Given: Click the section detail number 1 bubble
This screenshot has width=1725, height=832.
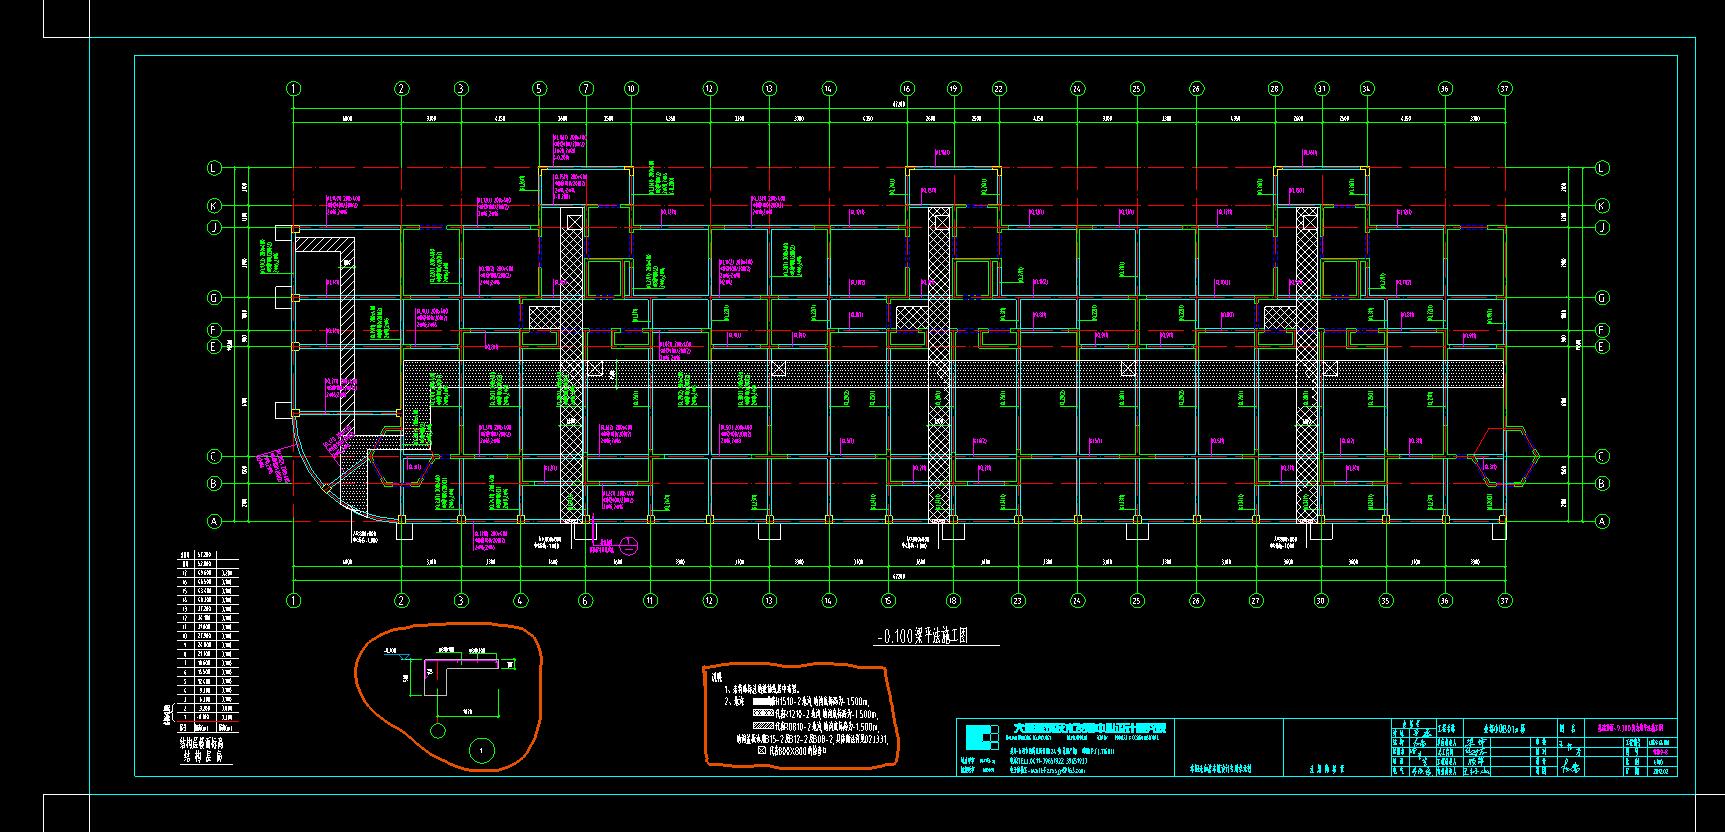Looking at the screenshot, I should click(481, 749).
